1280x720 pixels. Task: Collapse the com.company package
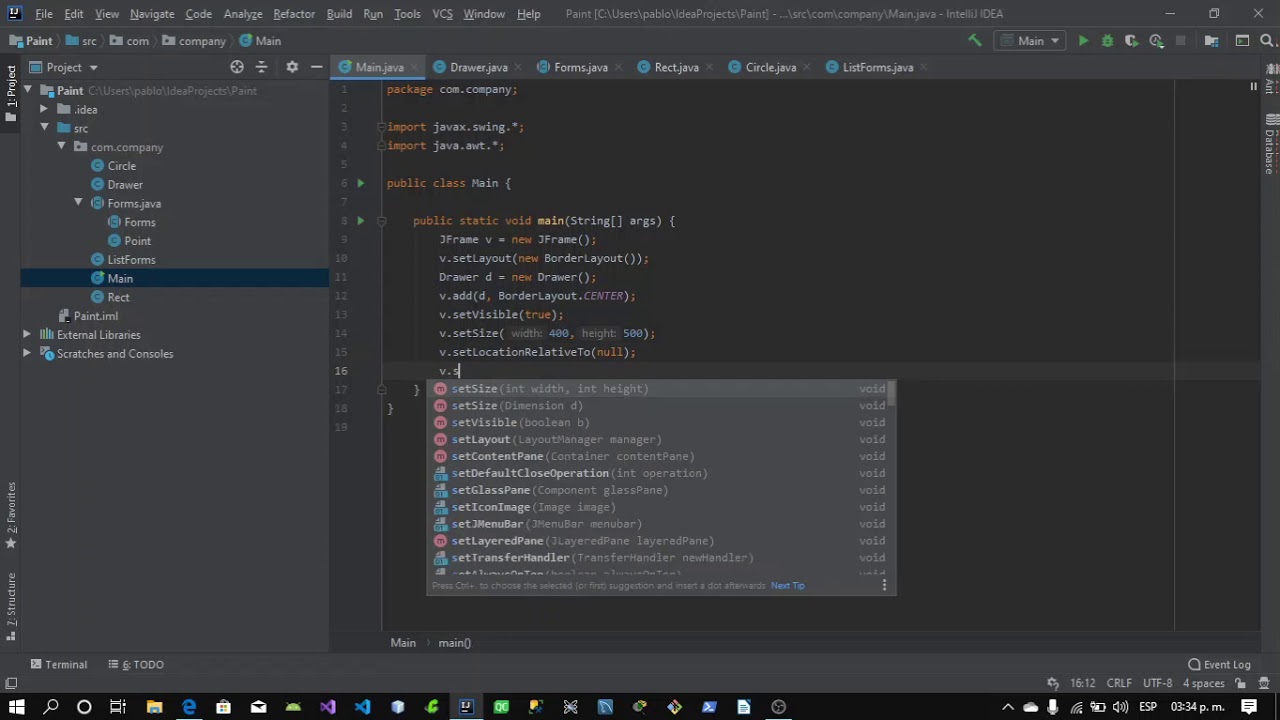point(61,147)
